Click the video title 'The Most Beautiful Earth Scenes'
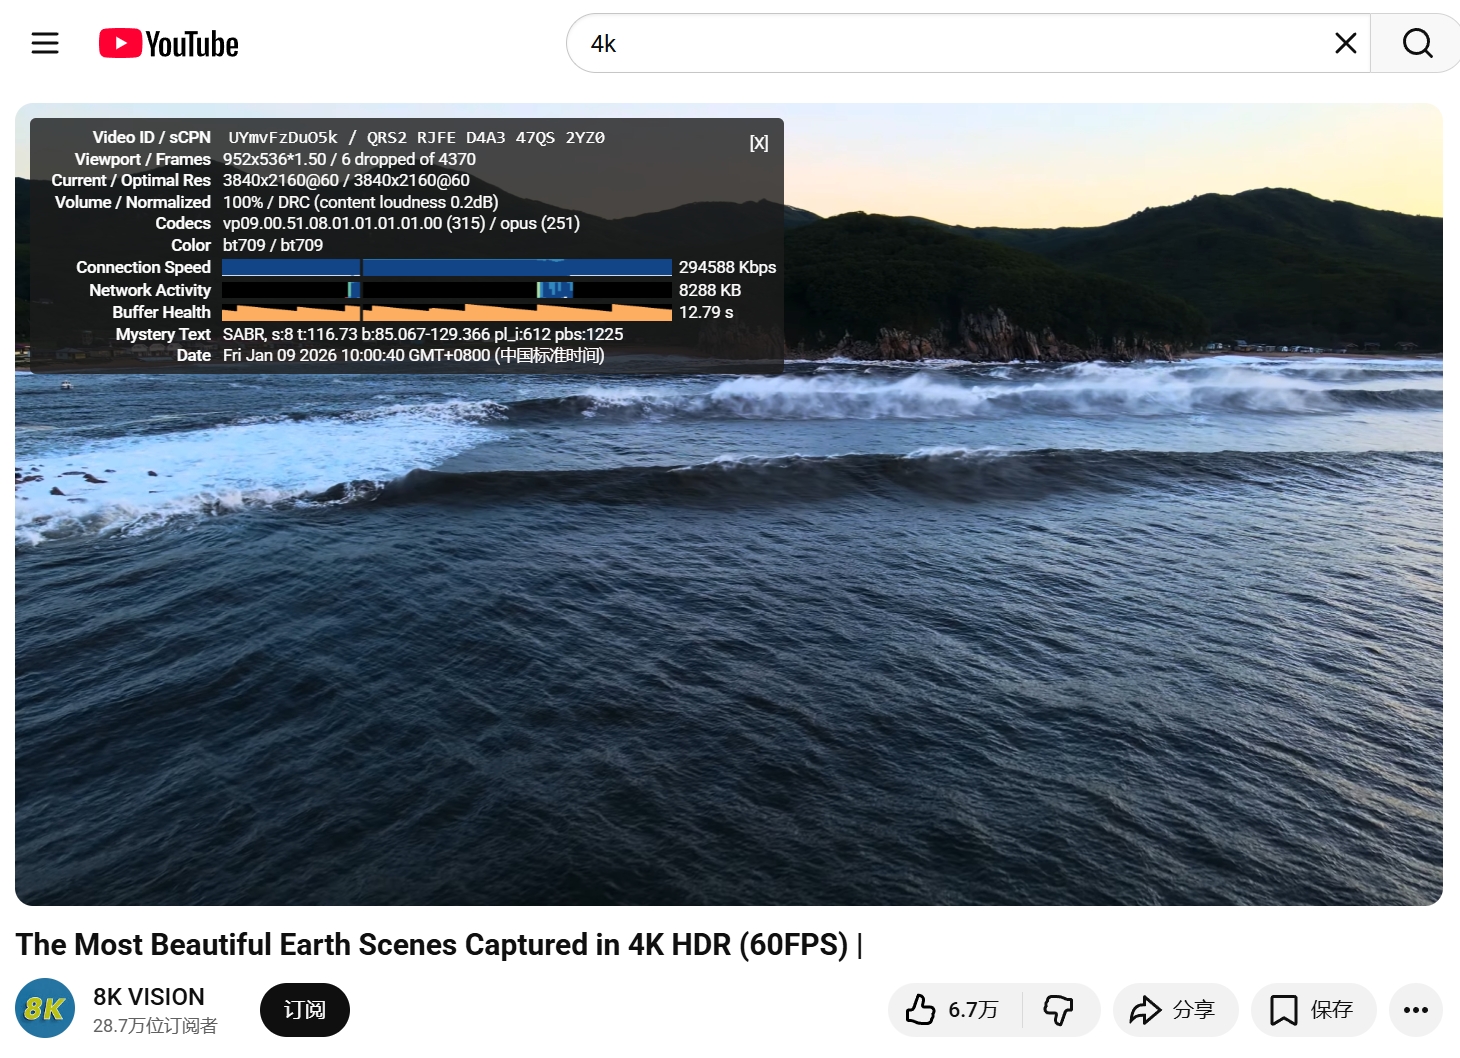This screenshot has height=1058, width=1460. click(432, 945)
